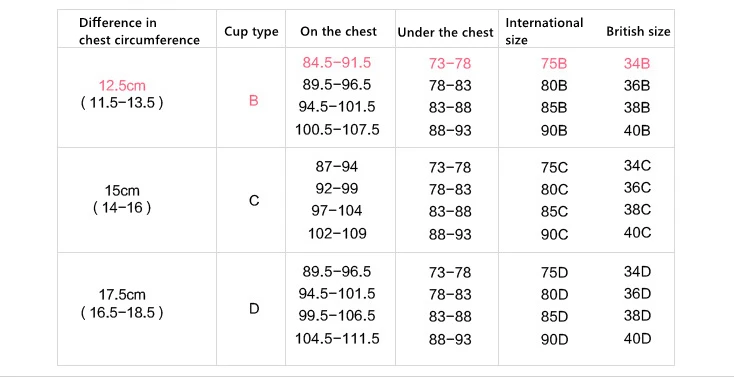Click the pink 34B British size
734x377 pixels.
(637, 64)
